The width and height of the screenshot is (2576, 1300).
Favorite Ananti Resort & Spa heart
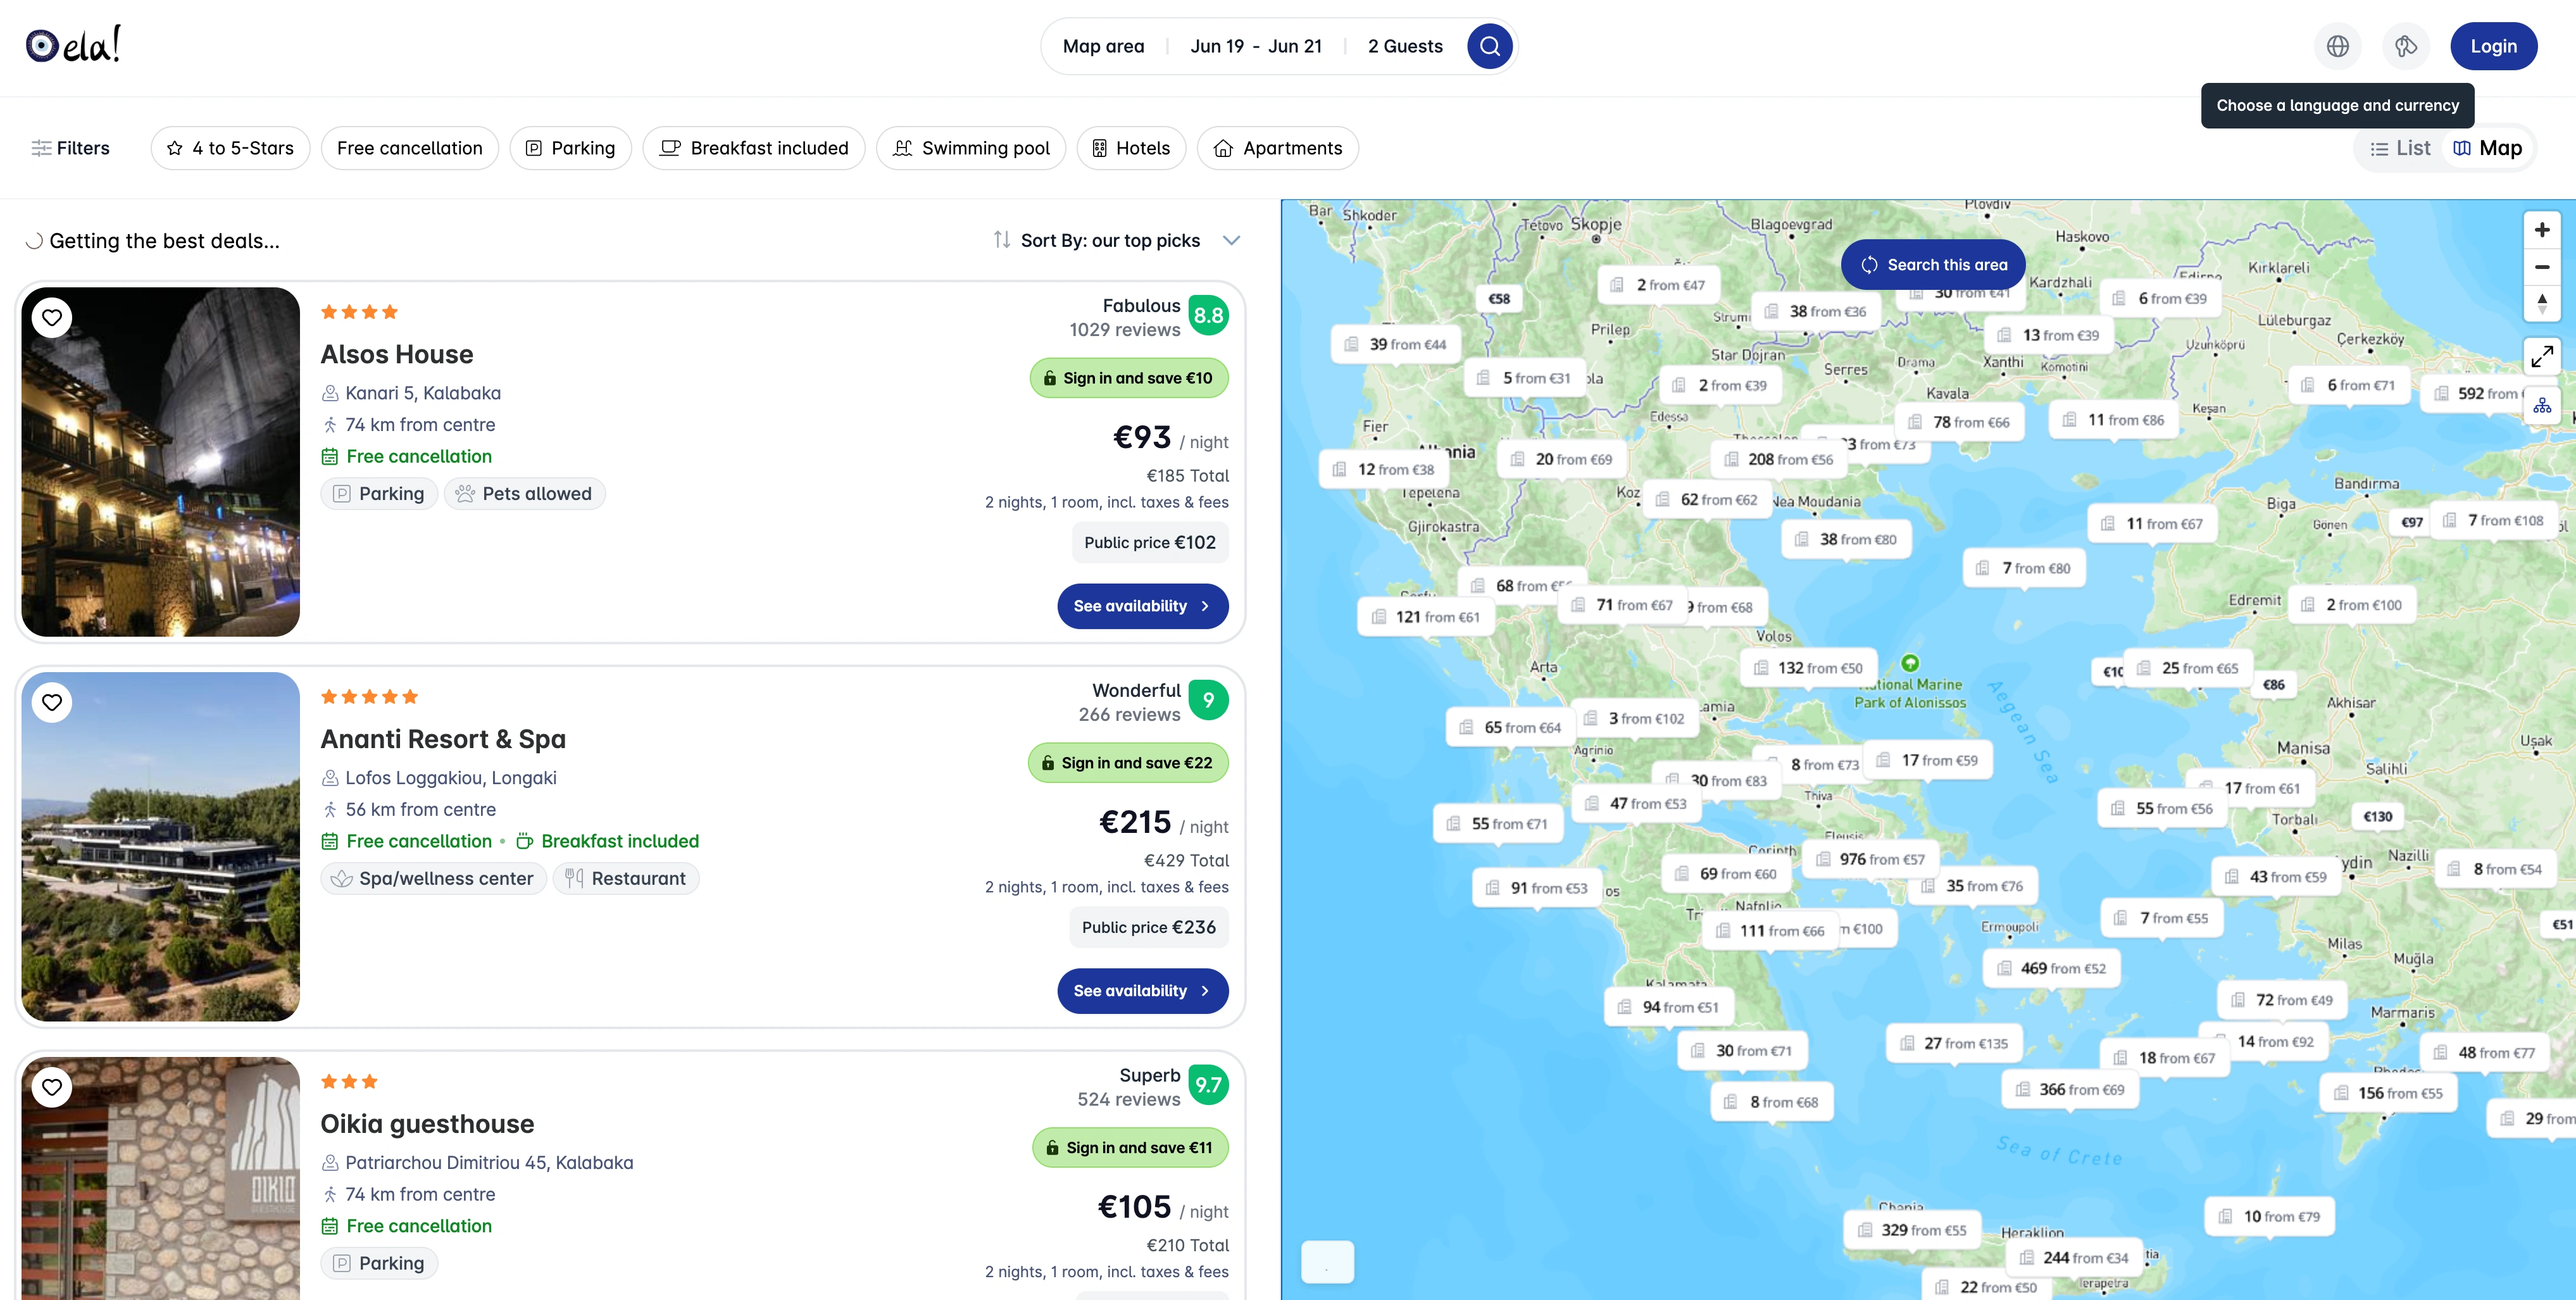click(x=52, y=702)
